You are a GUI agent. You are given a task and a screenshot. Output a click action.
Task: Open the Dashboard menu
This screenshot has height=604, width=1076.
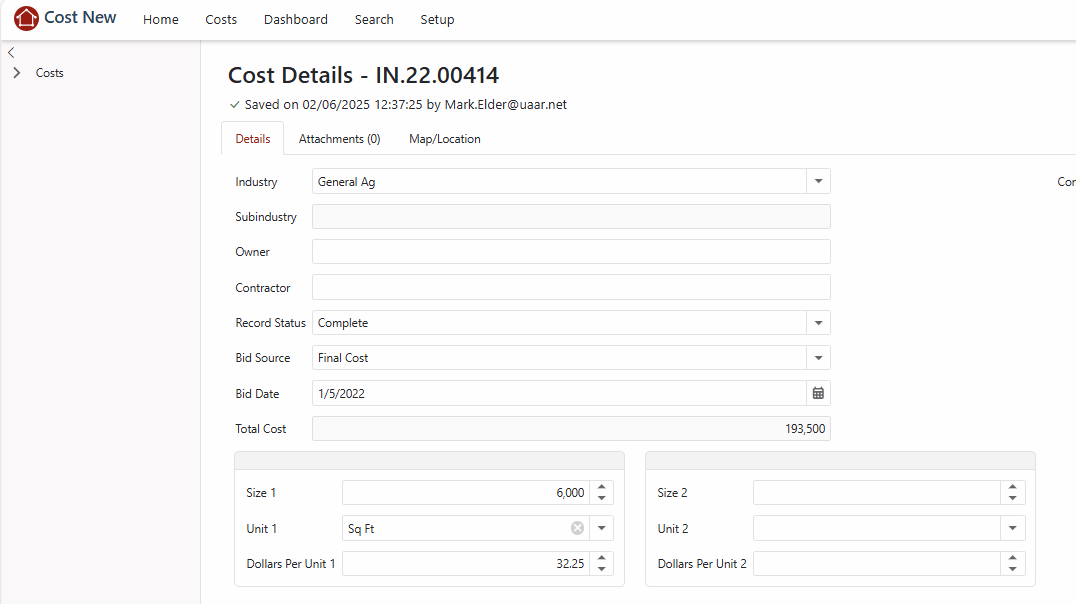click(295, 20)
